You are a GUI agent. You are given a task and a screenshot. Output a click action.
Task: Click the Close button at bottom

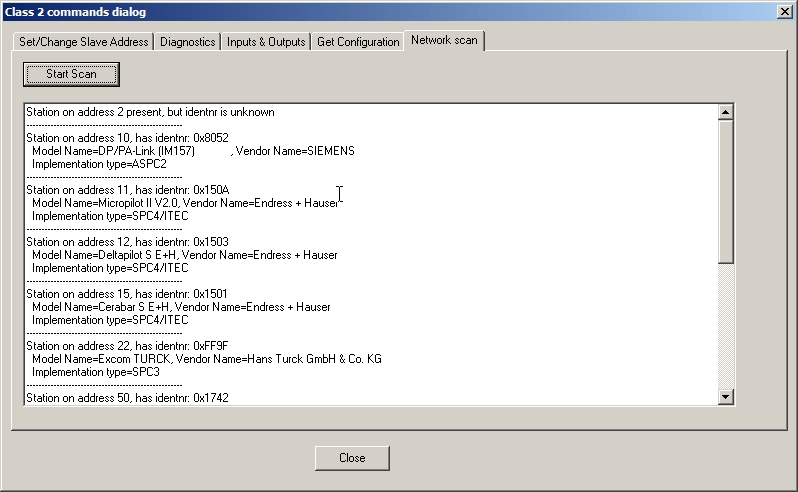[351, 458]
